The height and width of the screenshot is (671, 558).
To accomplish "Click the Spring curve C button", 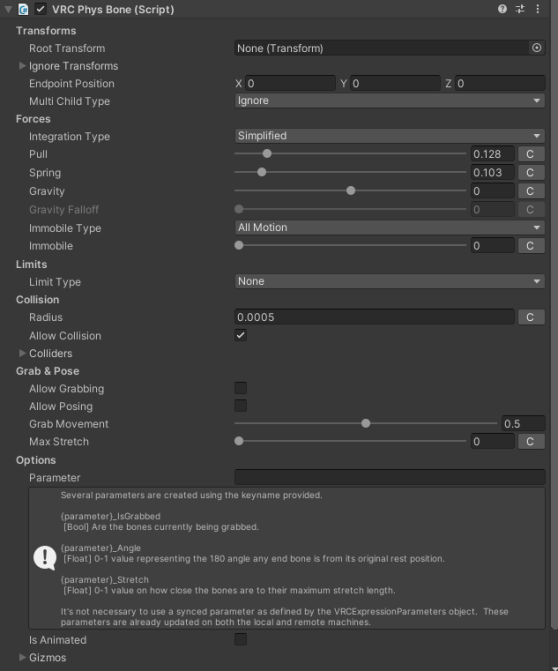I will (x=531, y=172).
